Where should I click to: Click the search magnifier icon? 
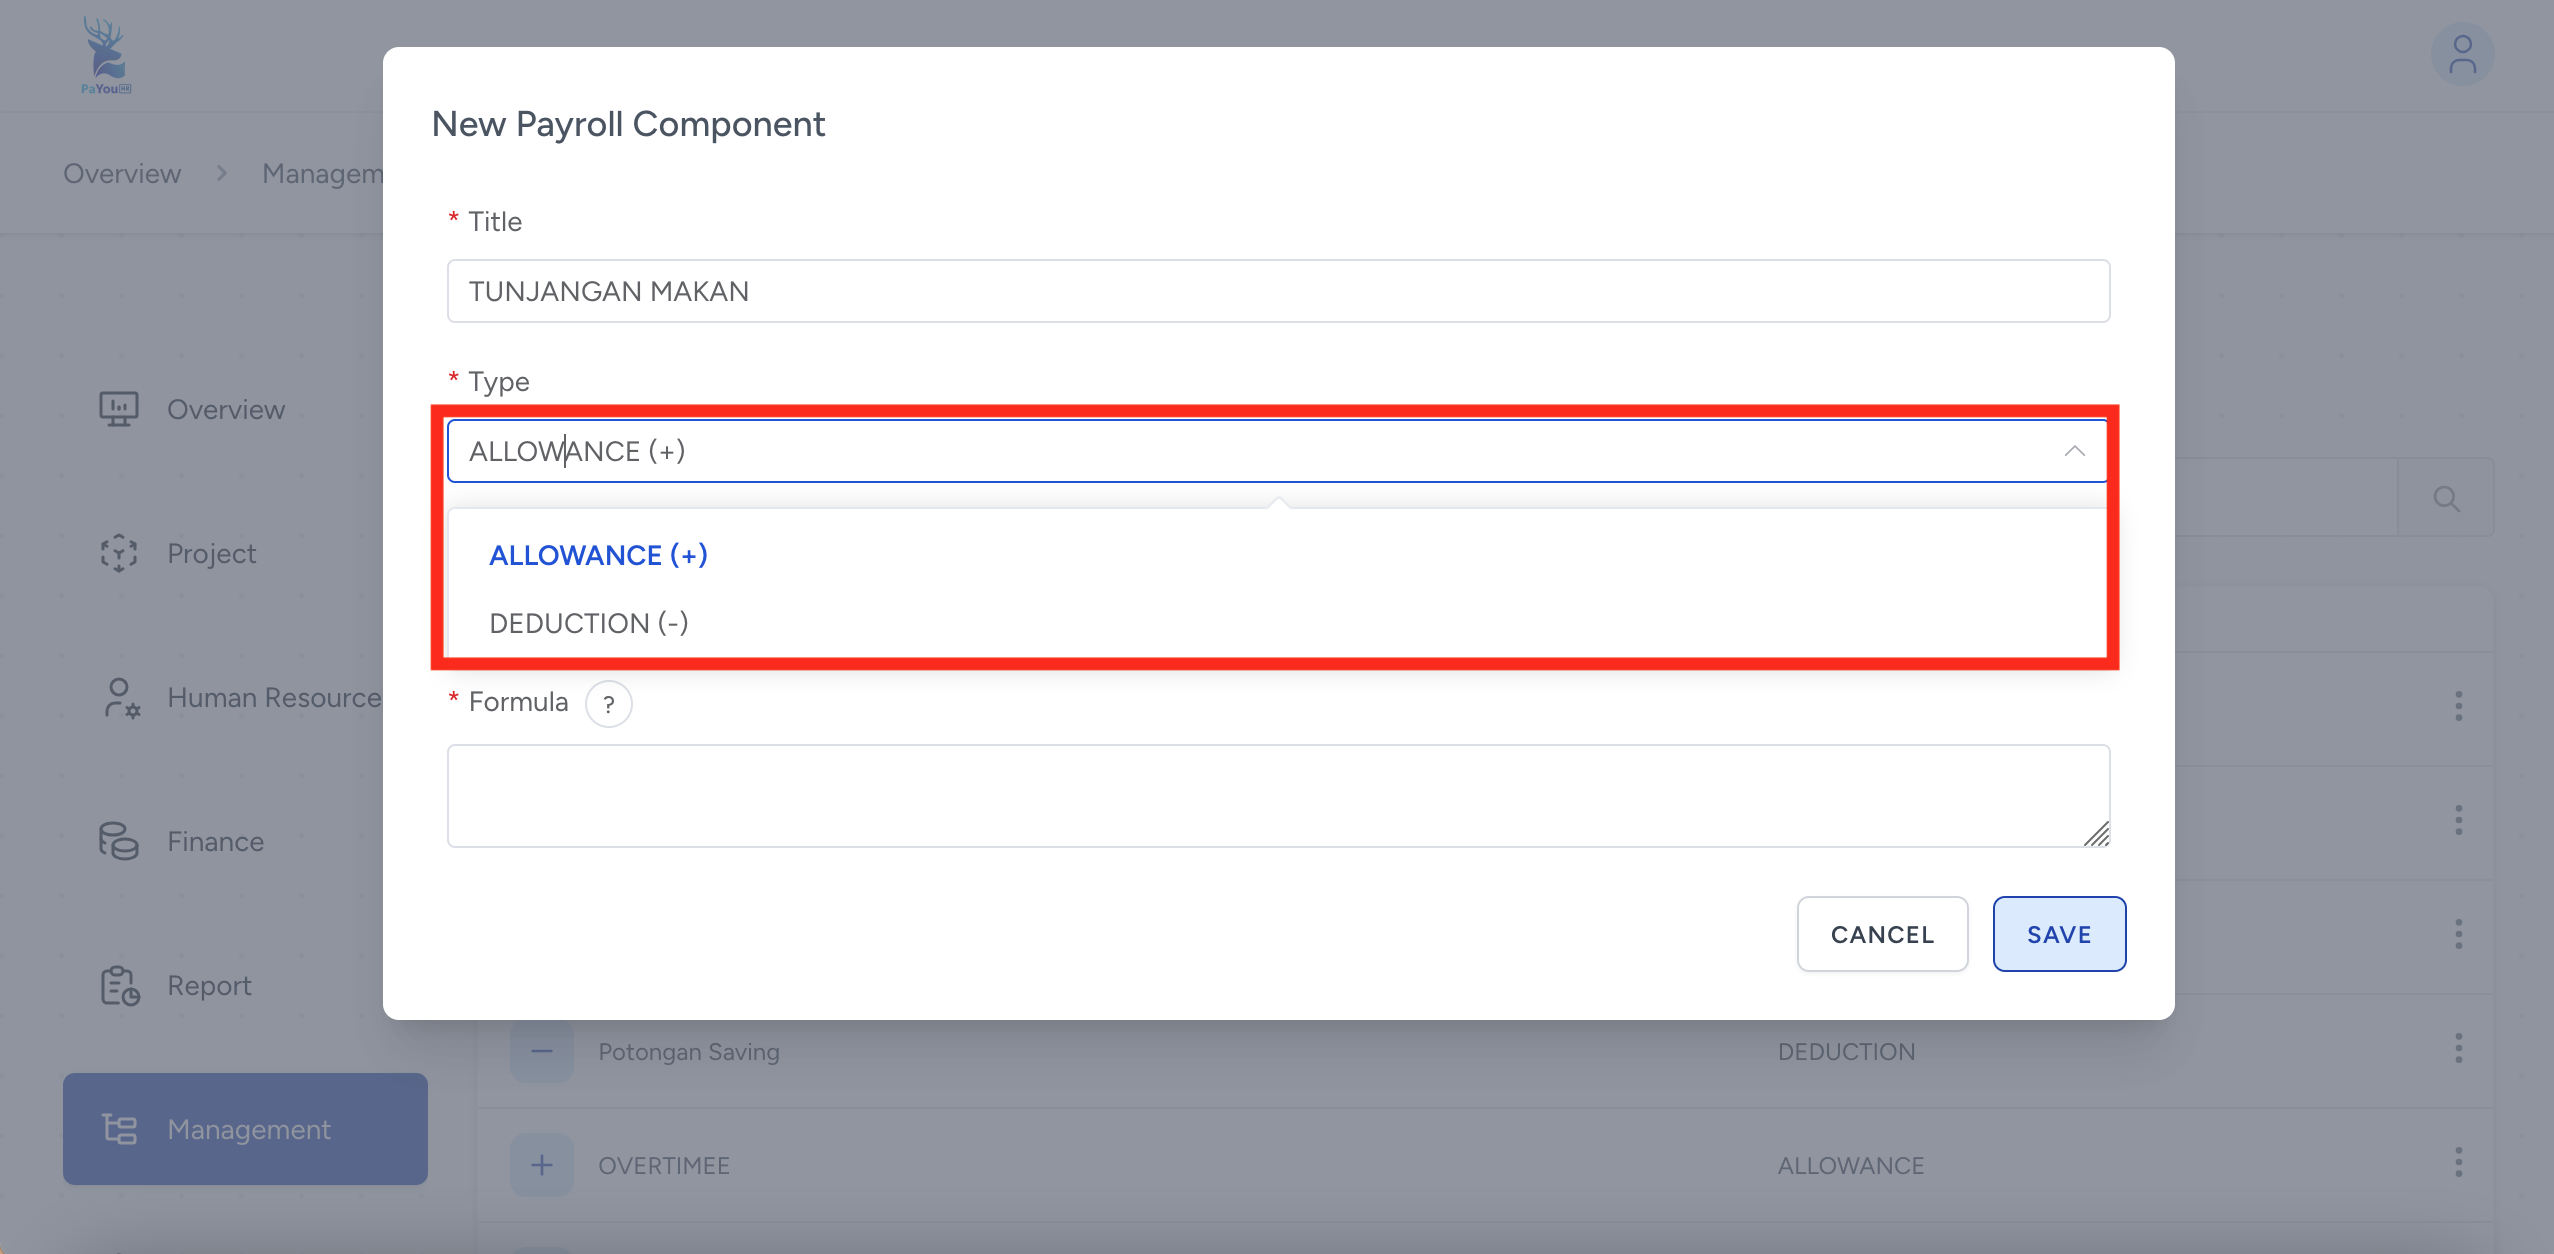coord(2446,498)
